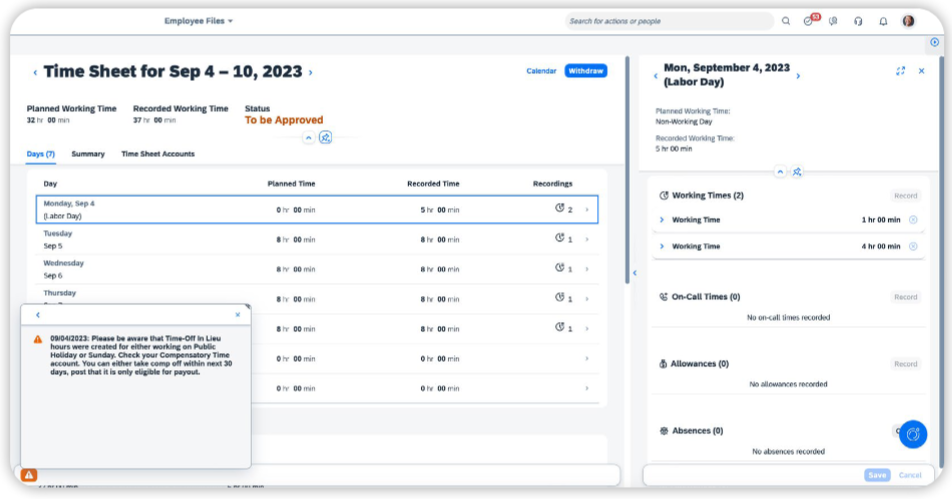Open the user profile avatar
Viewport: 952px width, 499px height.
908,21
